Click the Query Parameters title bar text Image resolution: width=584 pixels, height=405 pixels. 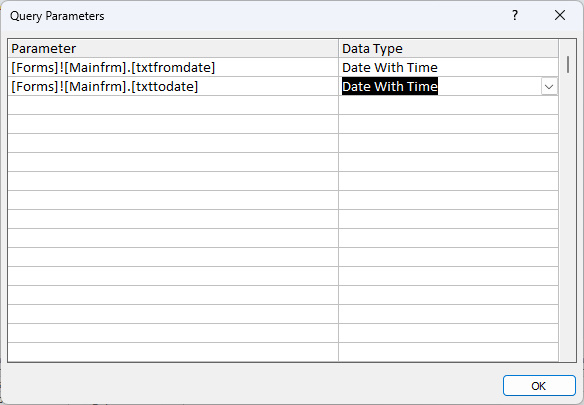coord(57,16)
